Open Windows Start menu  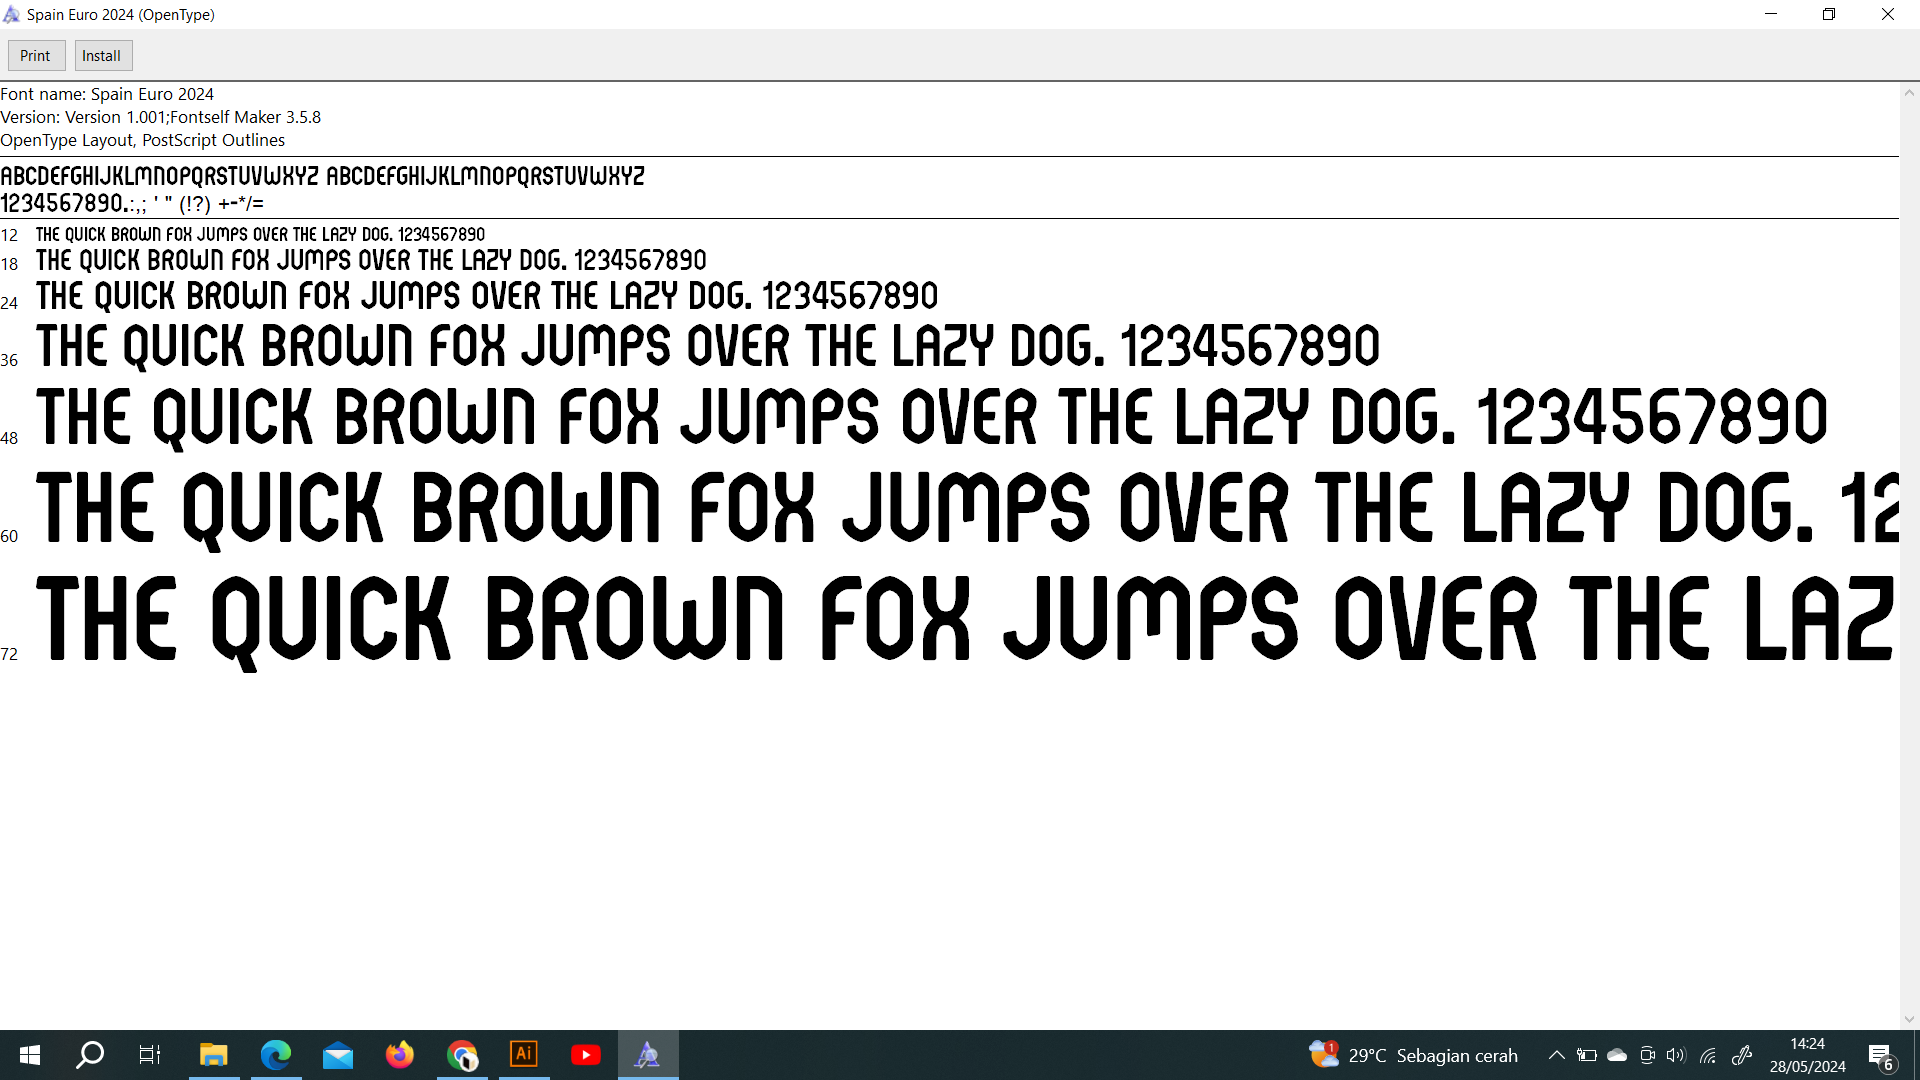point(30,1055)
